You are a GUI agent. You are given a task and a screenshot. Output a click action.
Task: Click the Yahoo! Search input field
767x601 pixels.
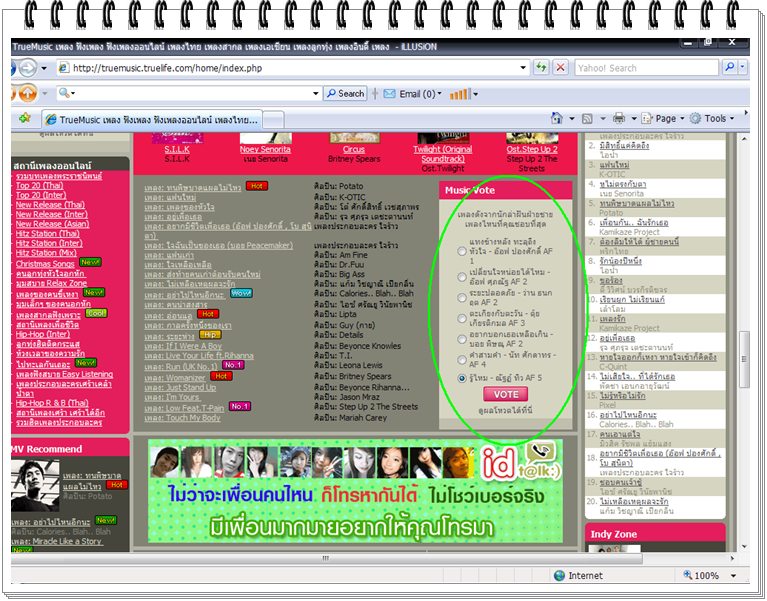646,68
